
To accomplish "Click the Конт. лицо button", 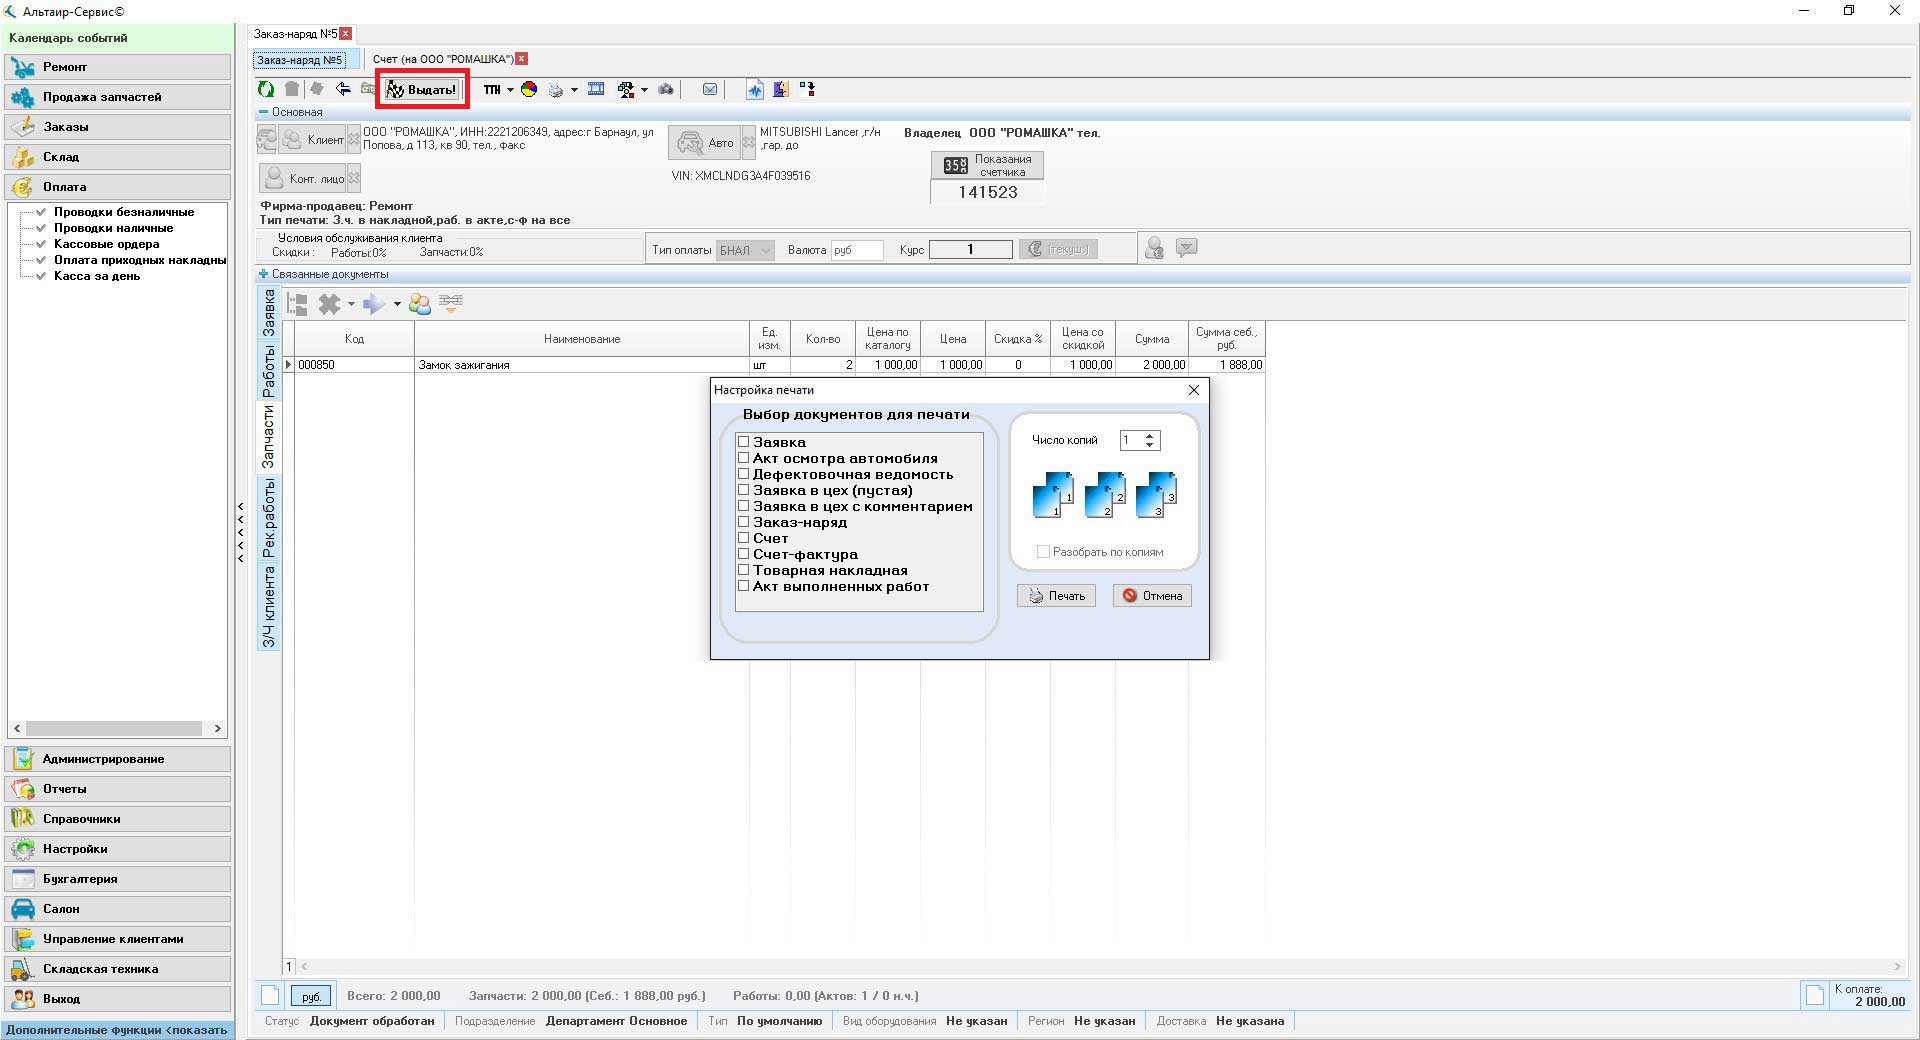I will coord(303,179).
